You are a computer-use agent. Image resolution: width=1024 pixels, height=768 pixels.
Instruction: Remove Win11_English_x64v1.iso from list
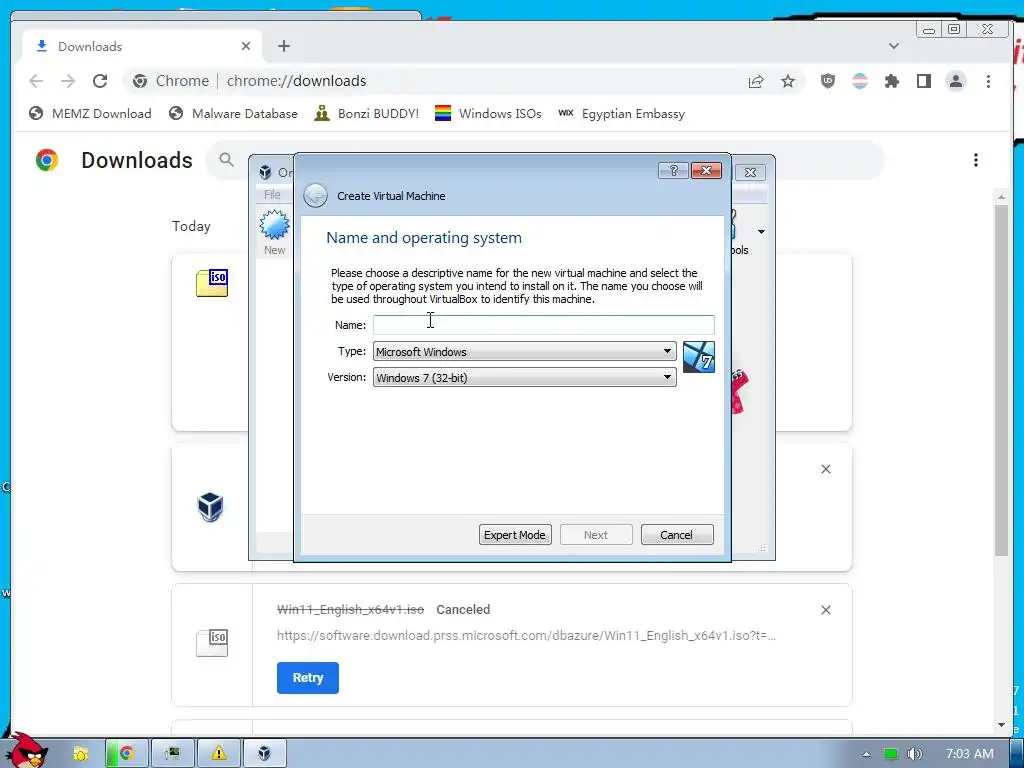click(825, 610)
